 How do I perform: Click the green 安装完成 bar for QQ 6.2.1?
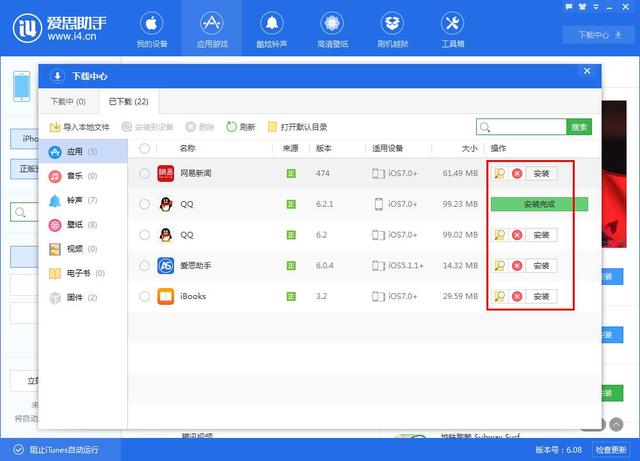coord(539,204)
